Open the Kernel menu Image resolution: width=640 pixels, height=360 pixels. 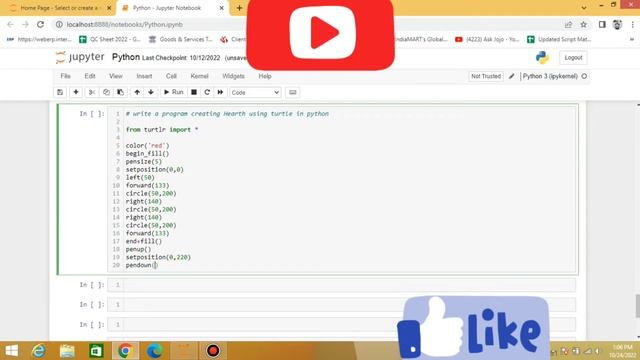[200, 76]
